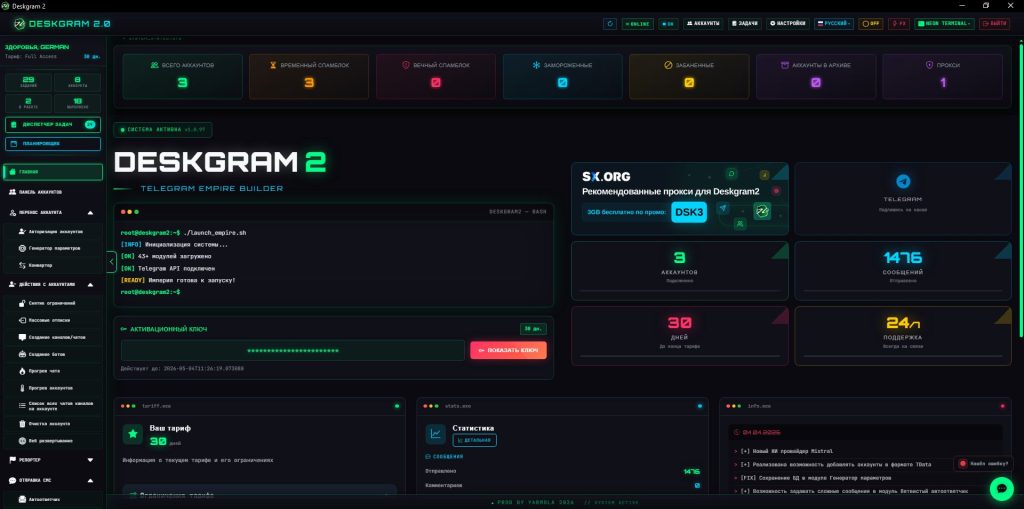The height and width of the screenshot is (509, 1024).
Task: Click the robot icon for Создание ботов
Action: [23, 354]
